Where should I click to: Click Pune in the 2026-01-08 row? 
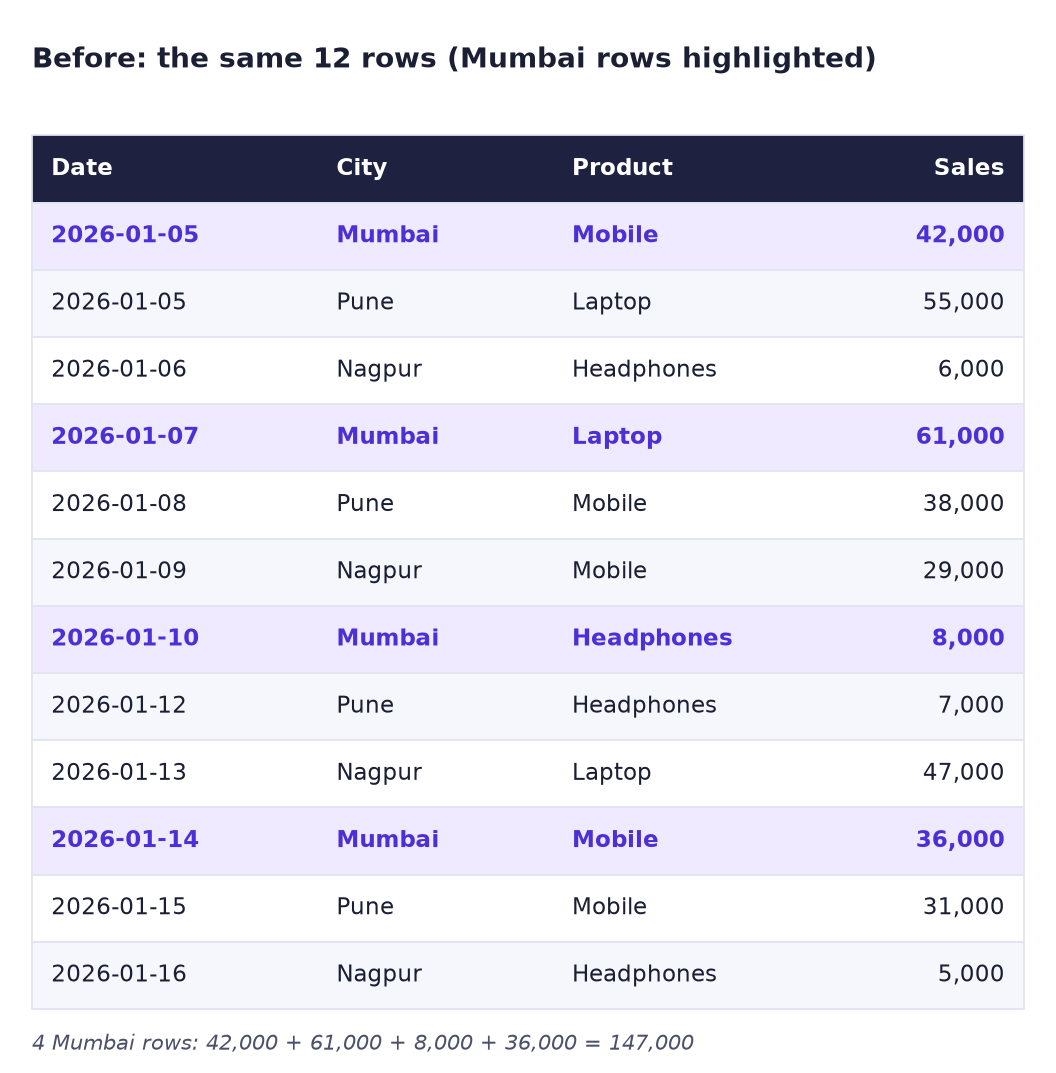pos(365,503)
